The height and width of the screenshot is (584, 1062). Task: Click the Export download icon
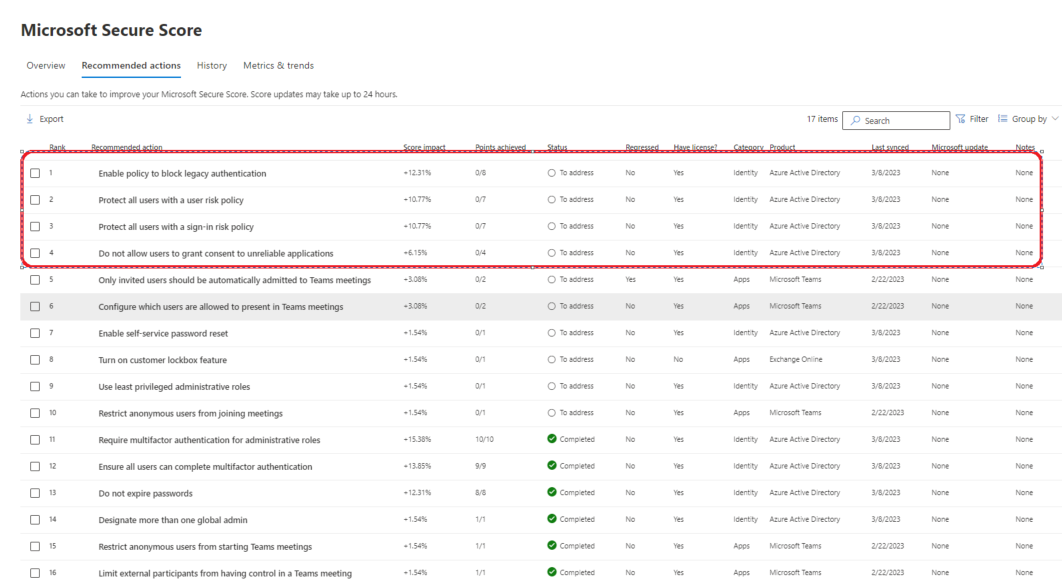pyautogui.click(x=28, y=118)
